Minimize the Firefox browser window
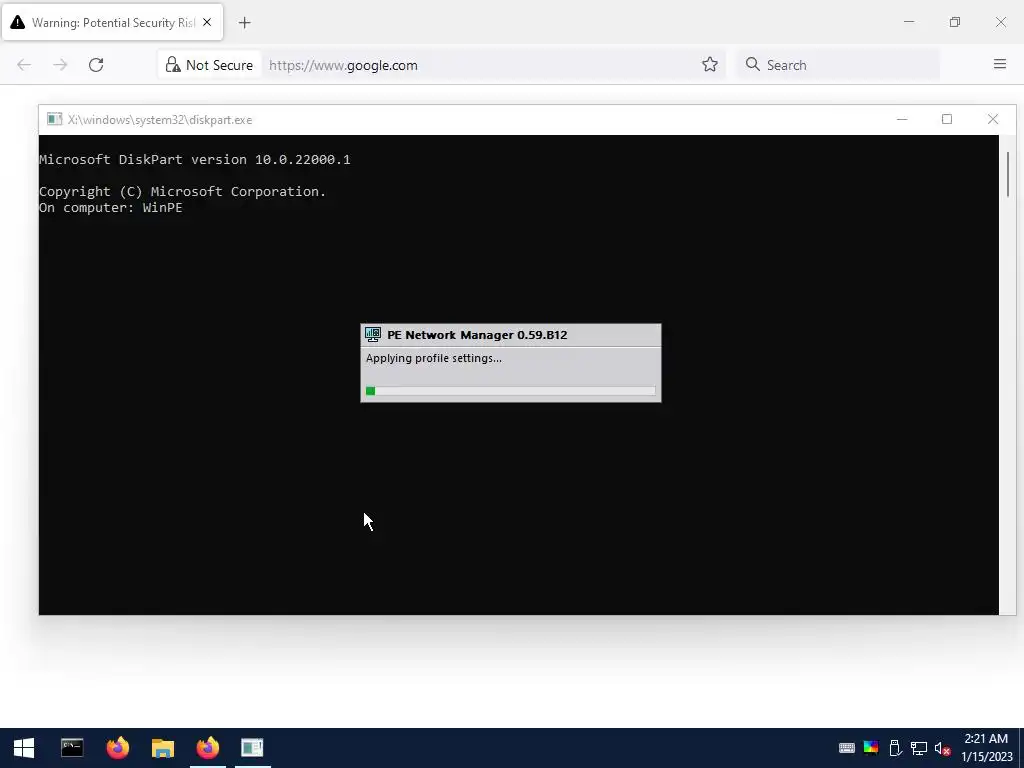 coord(908,22)
